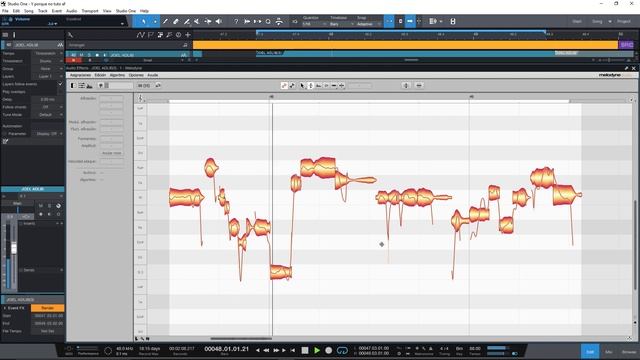Open the marker track flag icon
This screenshot has width=640, height=360.
151,35
